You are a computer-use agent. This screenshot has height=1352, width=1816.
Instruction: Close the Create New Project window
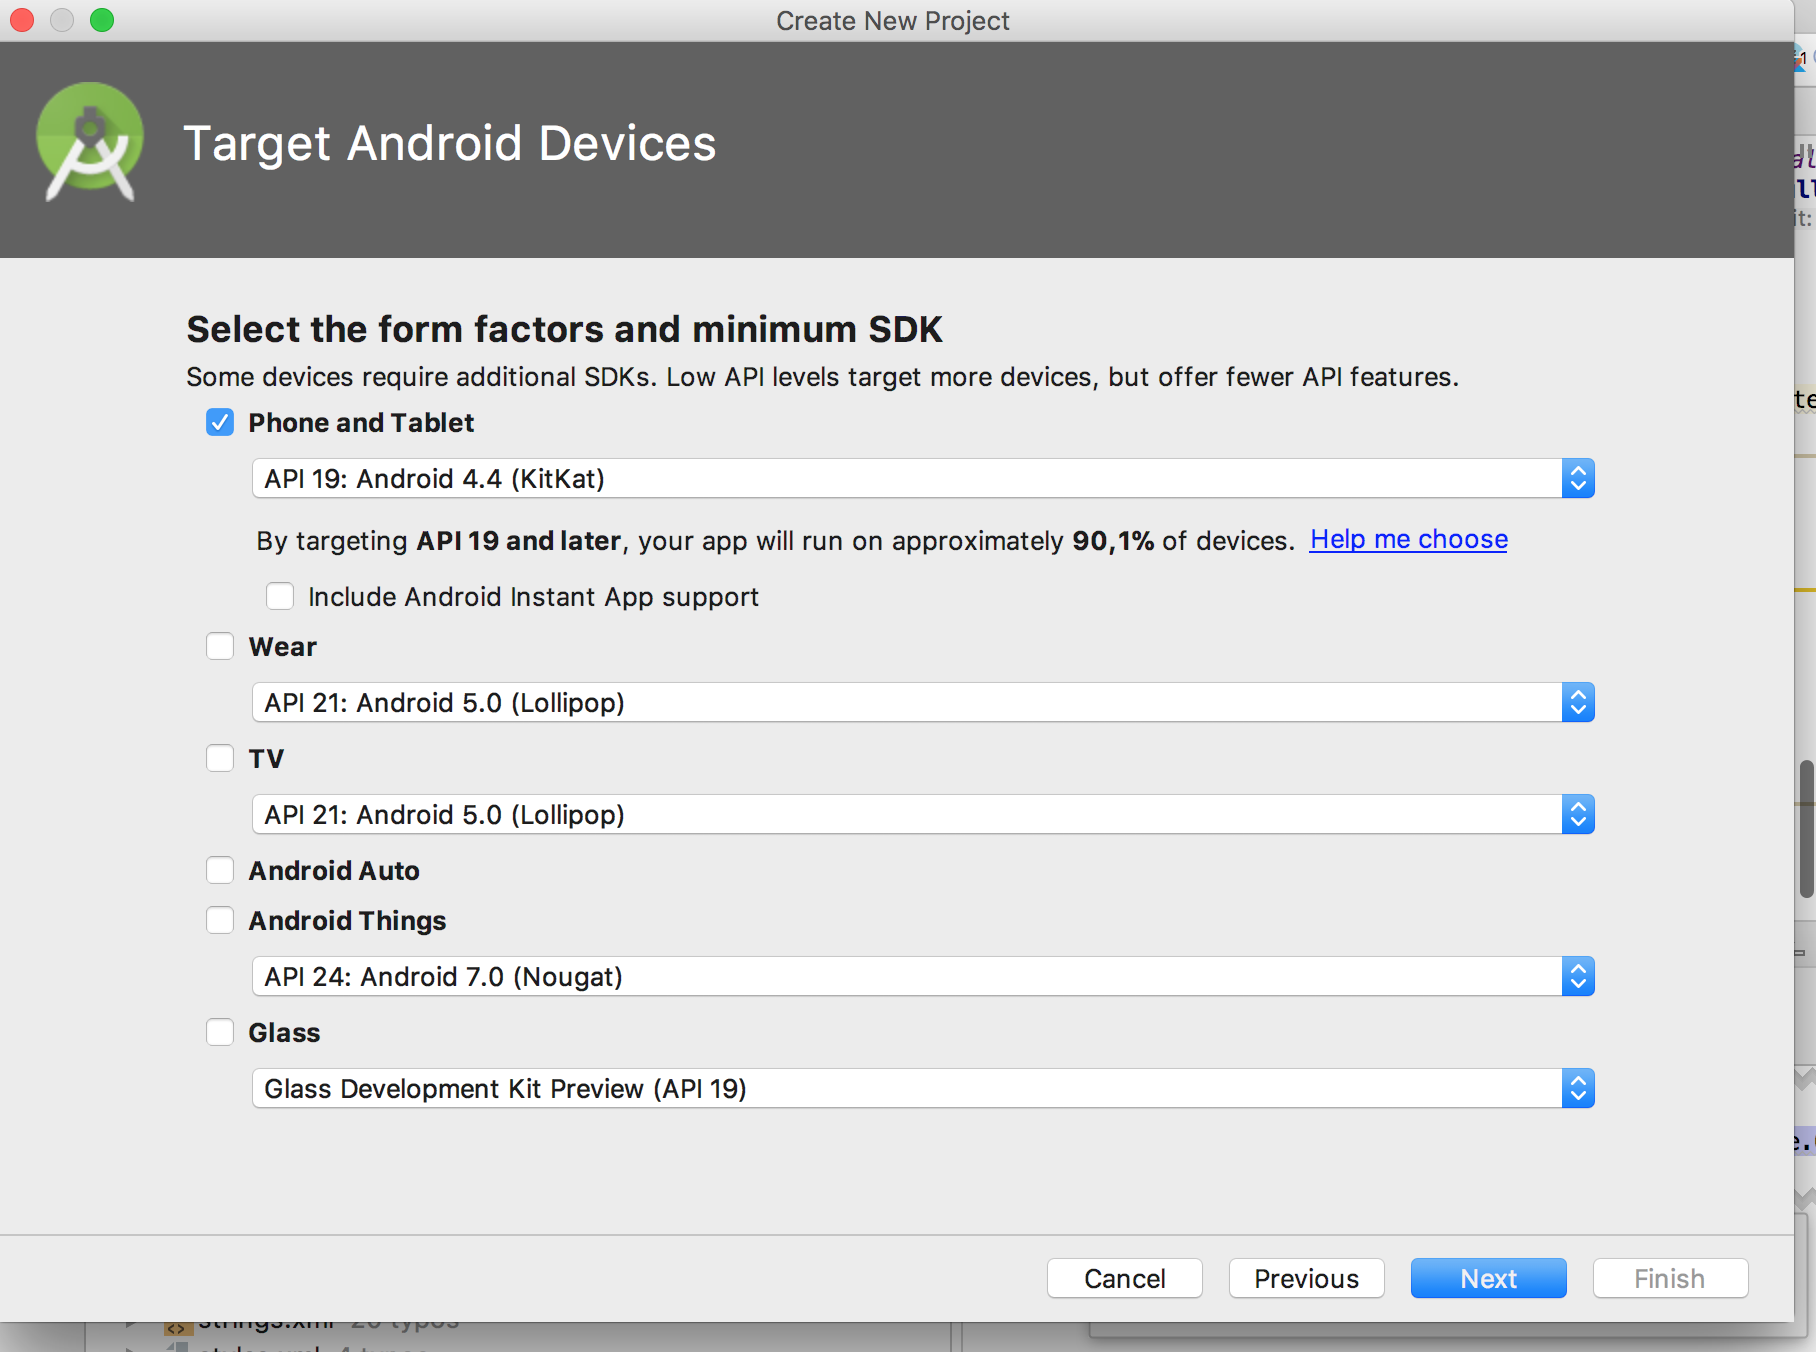click(22, 20)
